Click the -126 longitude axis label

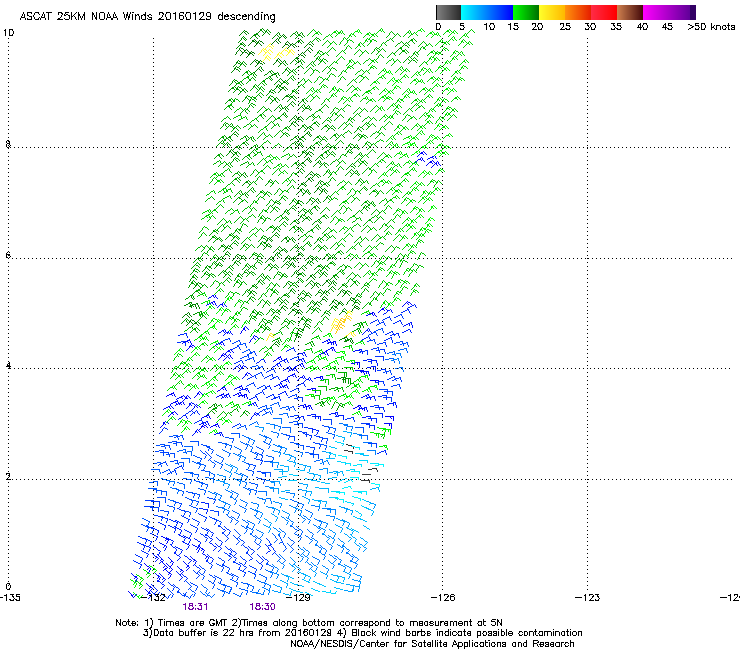(x=443, y=598)
